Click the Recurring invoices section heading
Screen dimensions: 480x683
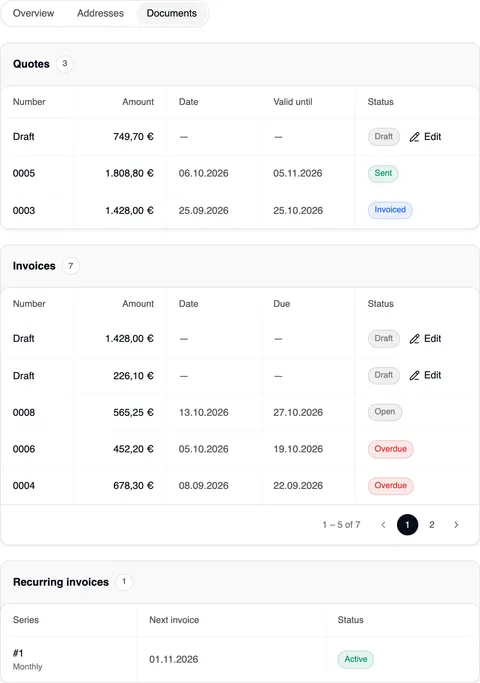coord(61,582)
